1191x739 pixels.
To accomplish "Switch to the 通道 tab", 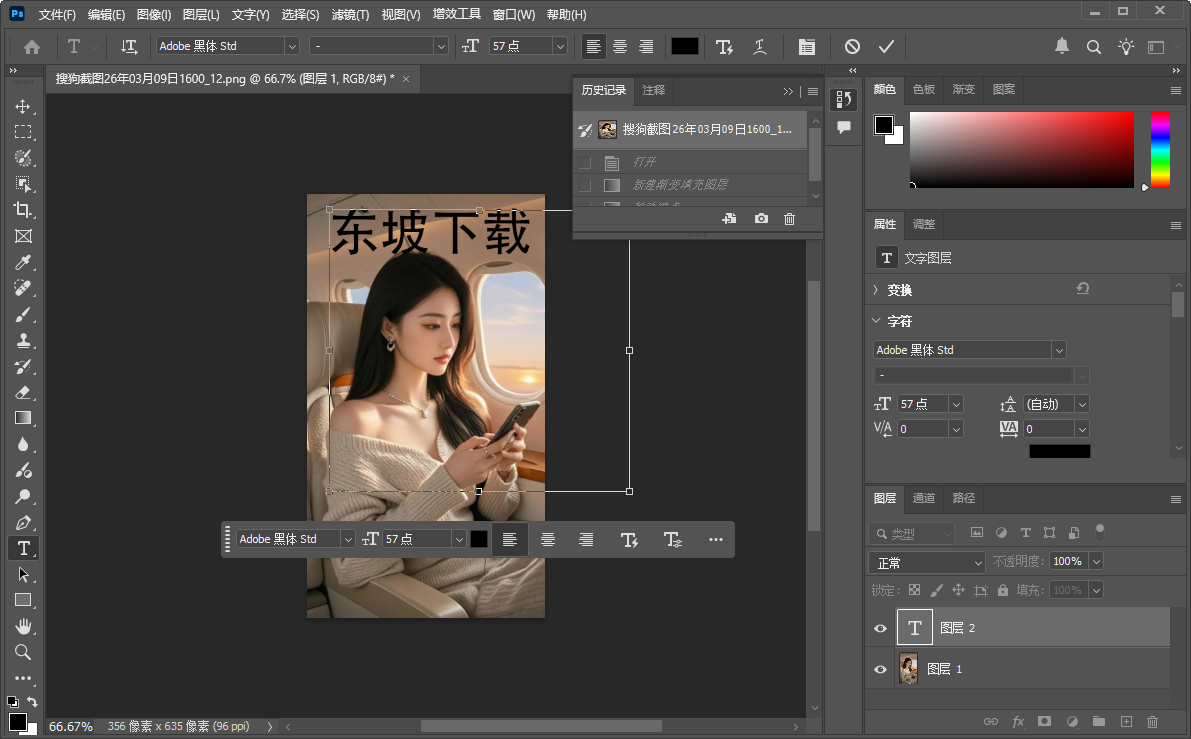I will [x=923, y=498].
